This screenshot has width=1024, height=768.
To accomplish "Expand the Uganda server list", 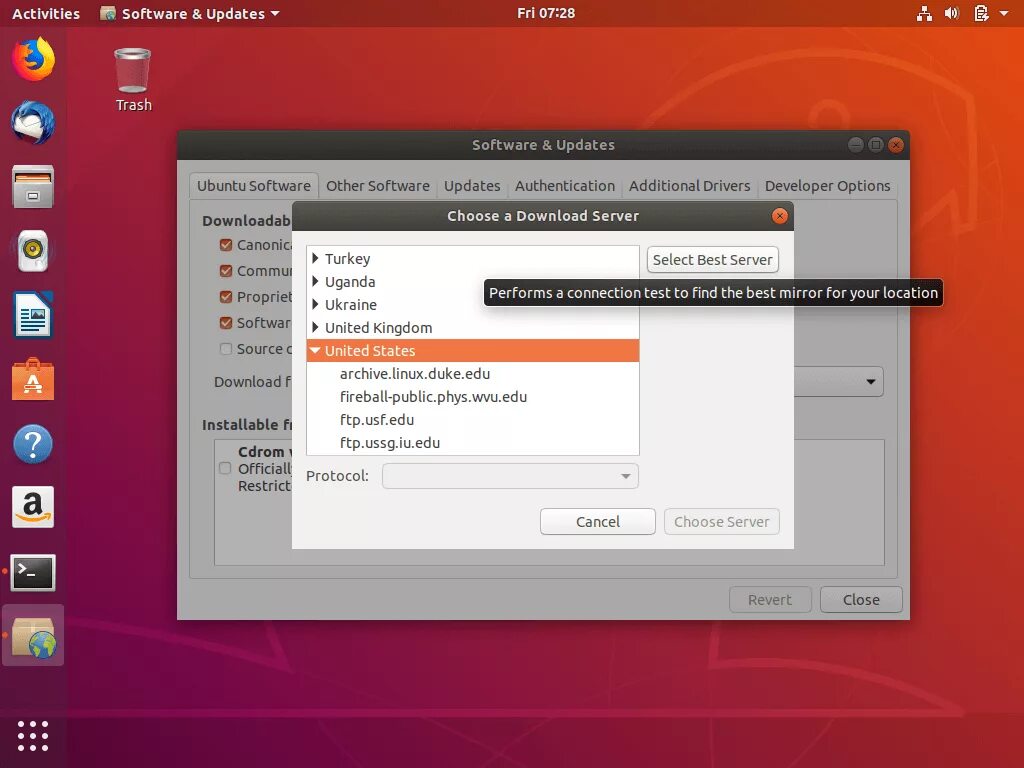I will (315, 281).
